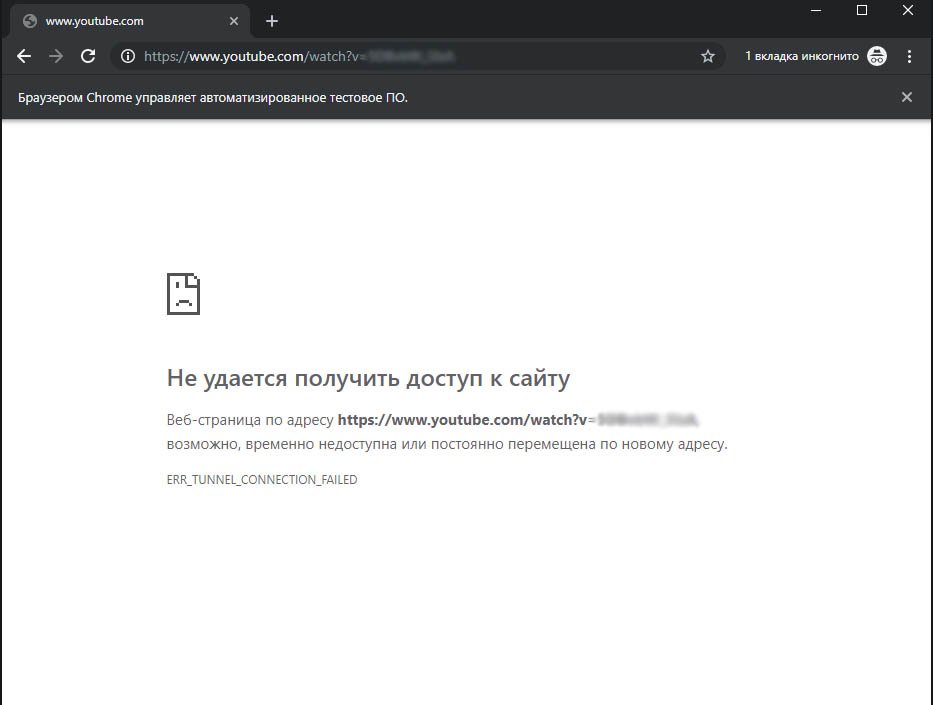Open the Chrome three-dot menu
Image resolution: width=933 pixels, height=705 pixels.
[x=909, y=57]
